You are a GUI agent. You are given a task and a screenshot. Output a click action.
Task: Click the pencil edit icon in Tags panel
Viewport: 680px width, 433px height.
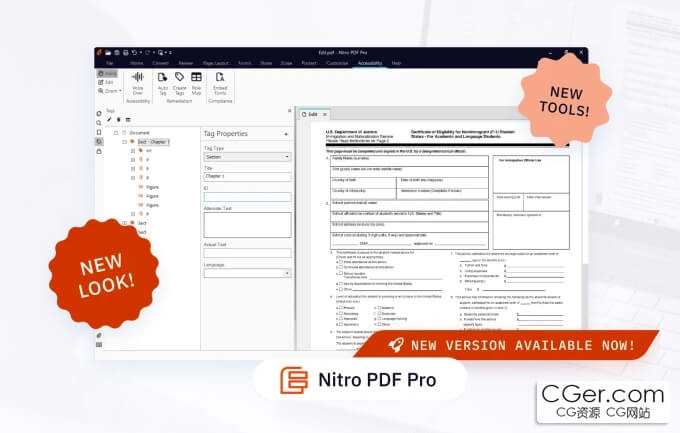click(x=109, y=120)
